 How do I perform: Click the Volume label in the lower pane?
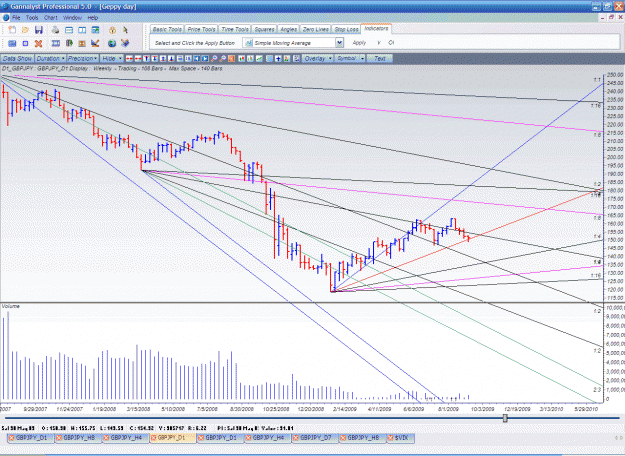10,306
